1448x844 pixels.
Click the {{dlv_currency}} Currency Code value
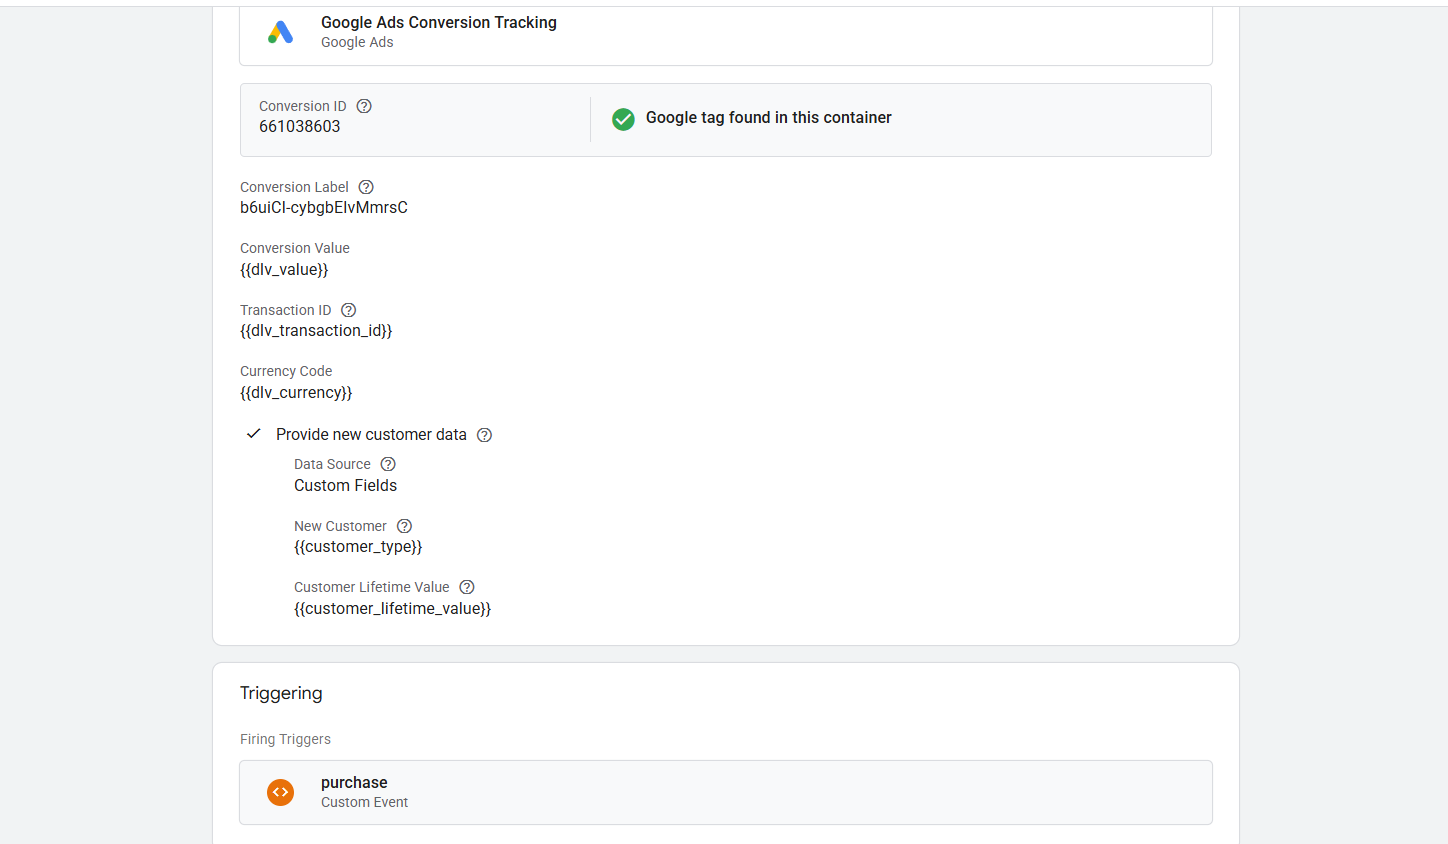296,393
